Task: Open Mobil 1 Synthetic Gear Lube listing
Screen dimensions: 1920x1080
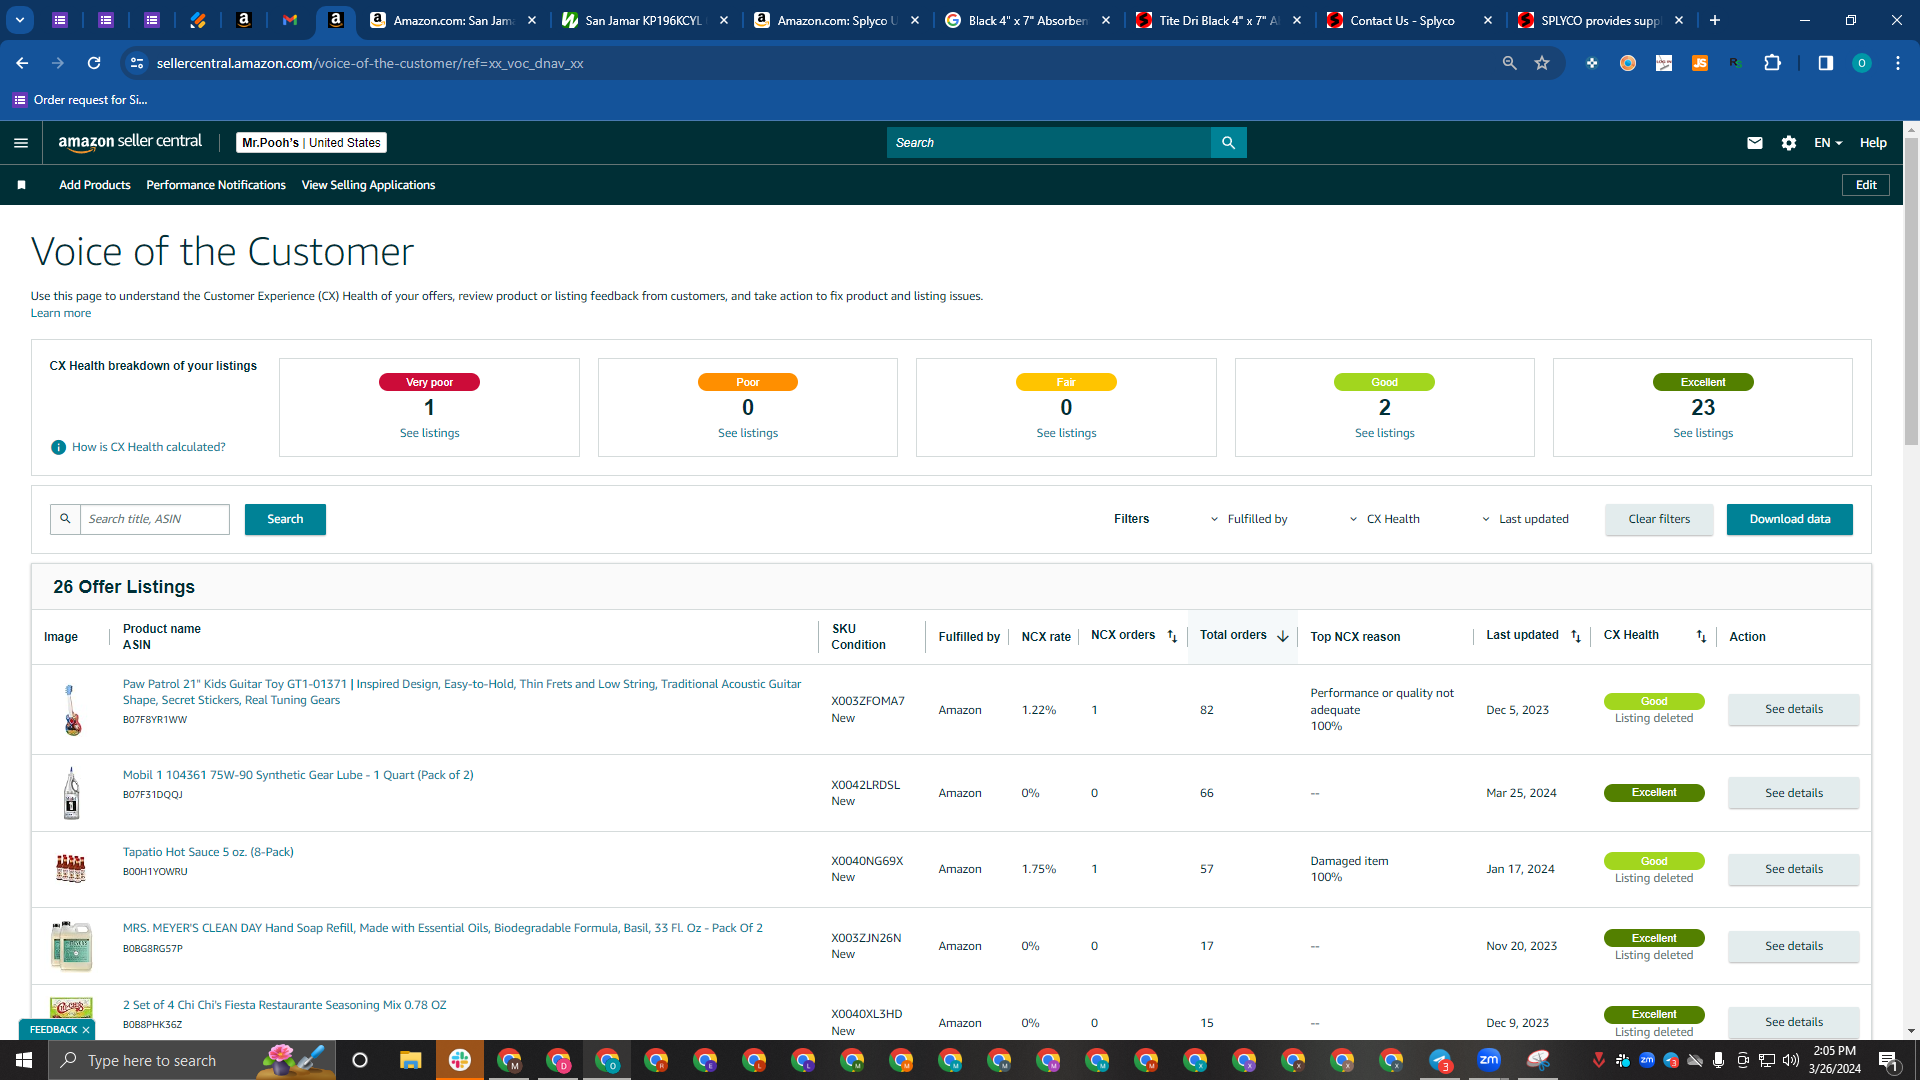Action: coord(298,775)
